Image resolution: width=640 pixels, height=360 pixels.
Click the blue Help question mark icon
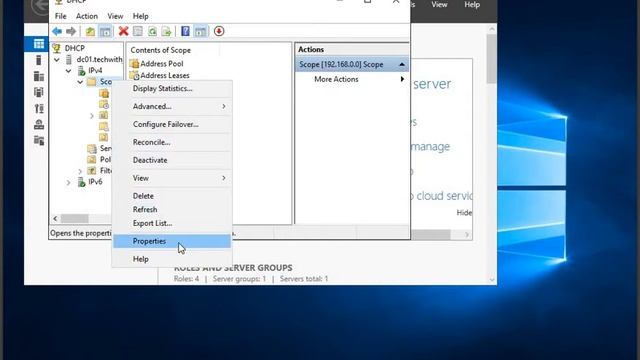click(x=185, y=31)
